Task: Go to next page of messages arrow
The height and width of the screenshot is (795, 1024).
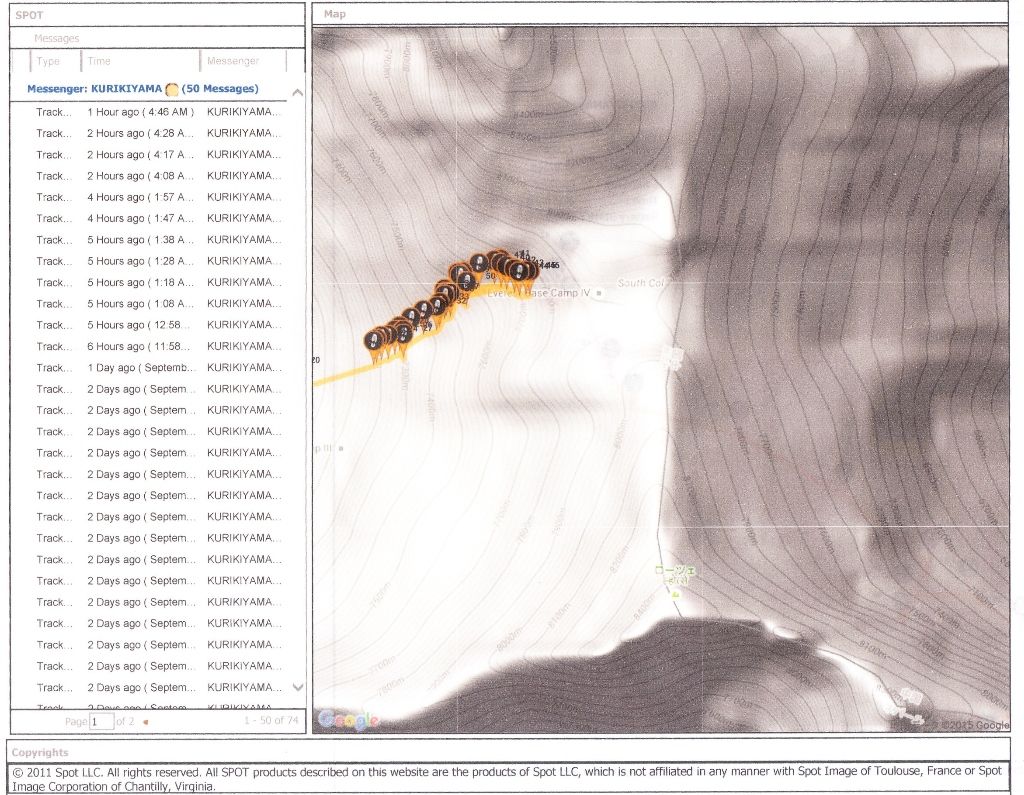Action: pos(146,722)
